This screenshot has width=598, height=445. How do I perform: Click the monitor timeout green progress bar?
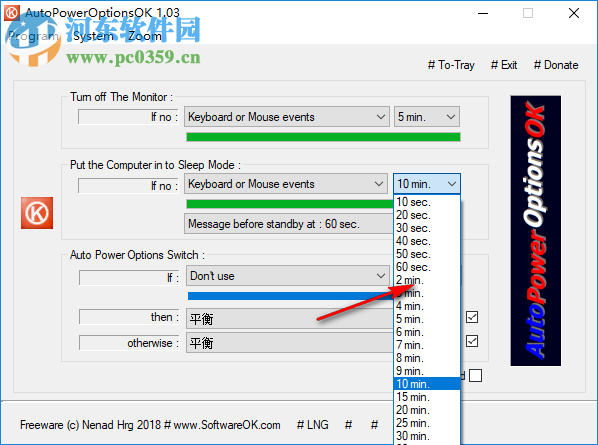click(x=323, y=137)
